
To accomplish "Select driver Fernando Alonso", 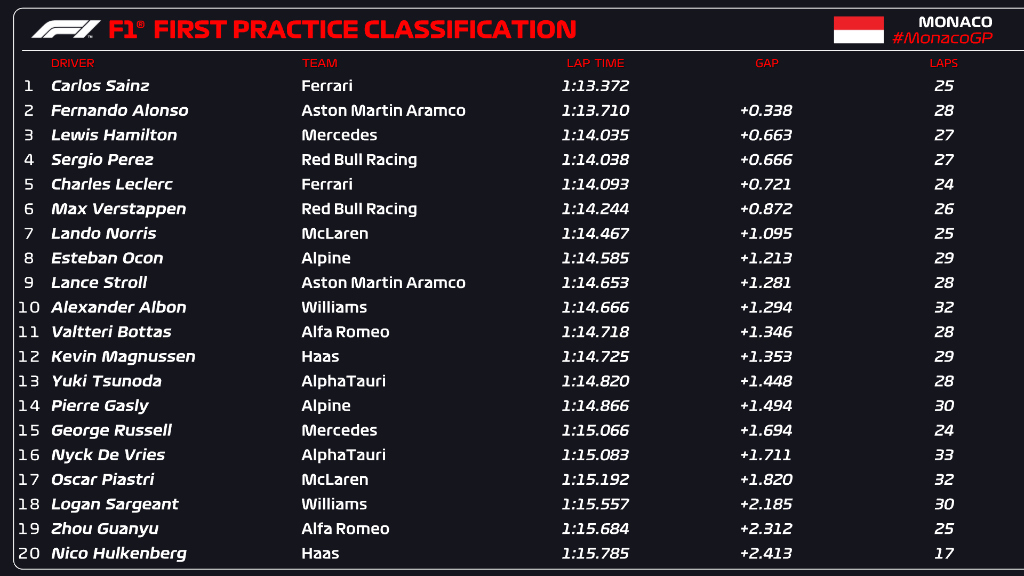I will pyautogui.click(x=120, y=110).
